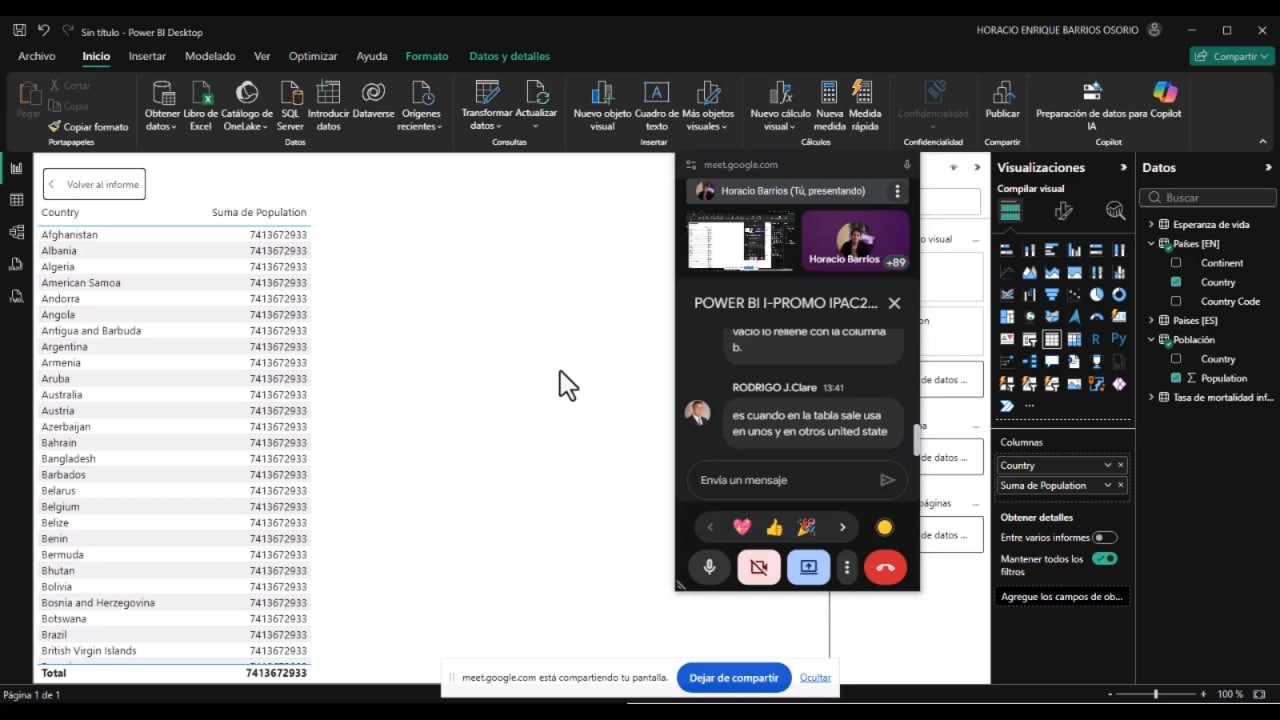Viewport: 1280px width, 720px height.
Task: Uncheck Country under Países [EN]
Action: 1176,282
